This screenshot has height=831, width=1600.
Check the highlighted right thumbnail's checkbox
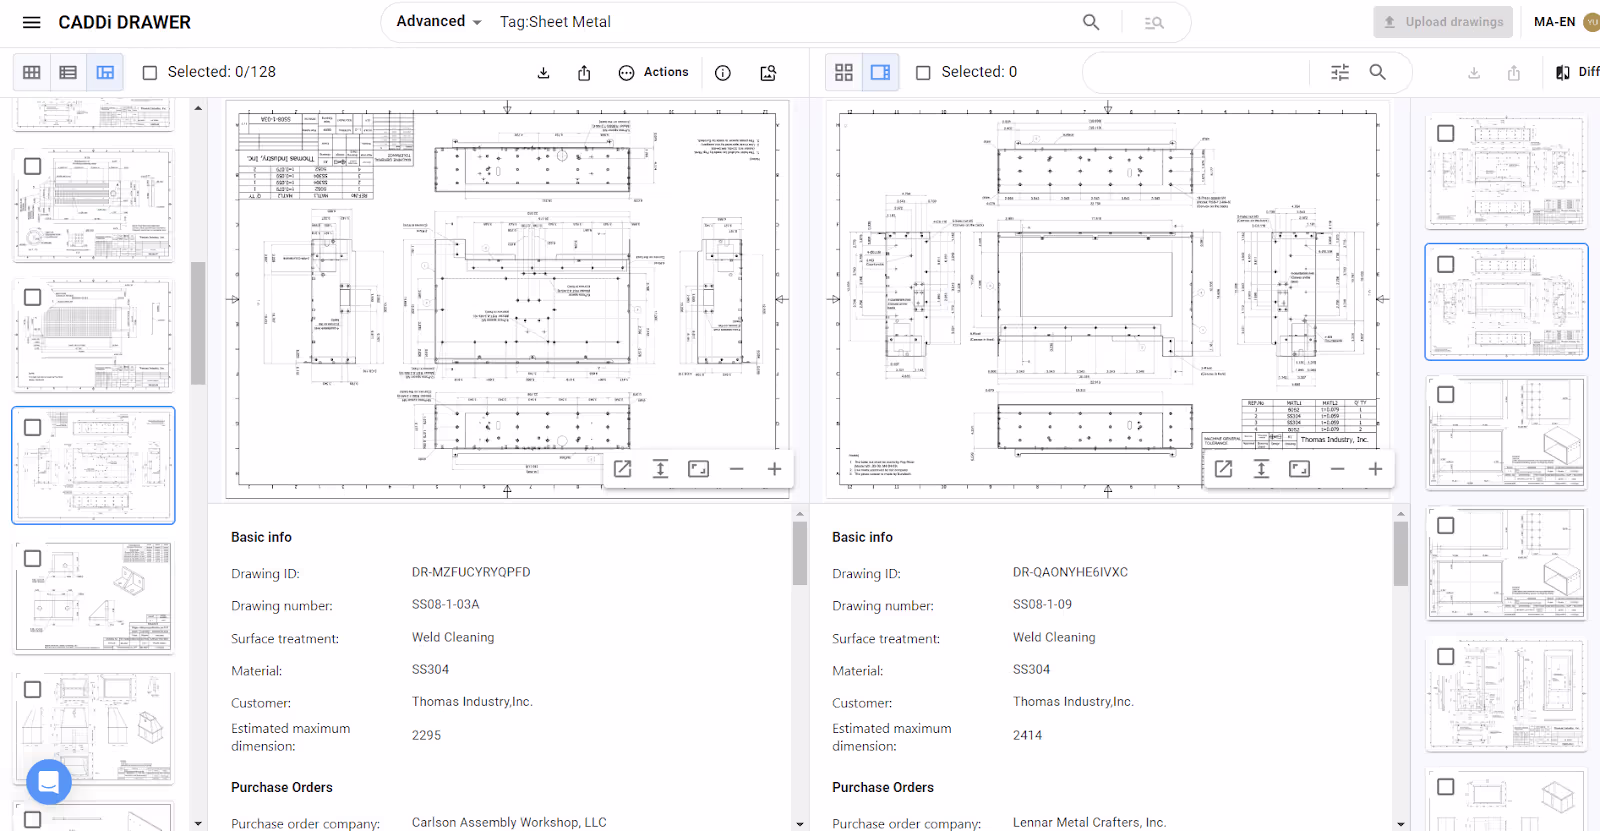[1445, 264]
